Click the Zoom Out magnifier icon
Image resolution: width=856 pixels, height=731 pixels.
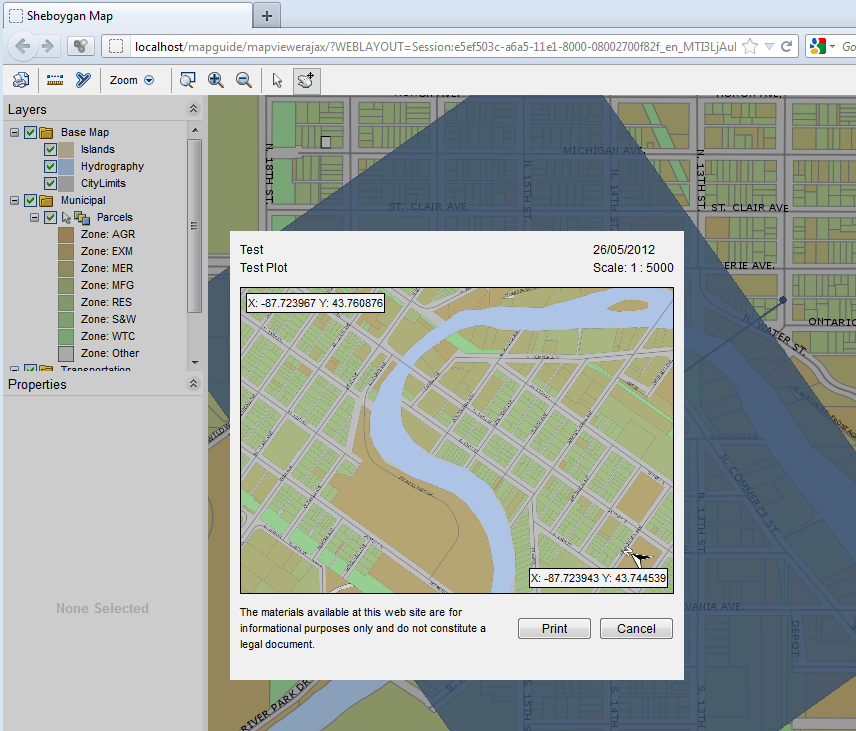(244, 80)
